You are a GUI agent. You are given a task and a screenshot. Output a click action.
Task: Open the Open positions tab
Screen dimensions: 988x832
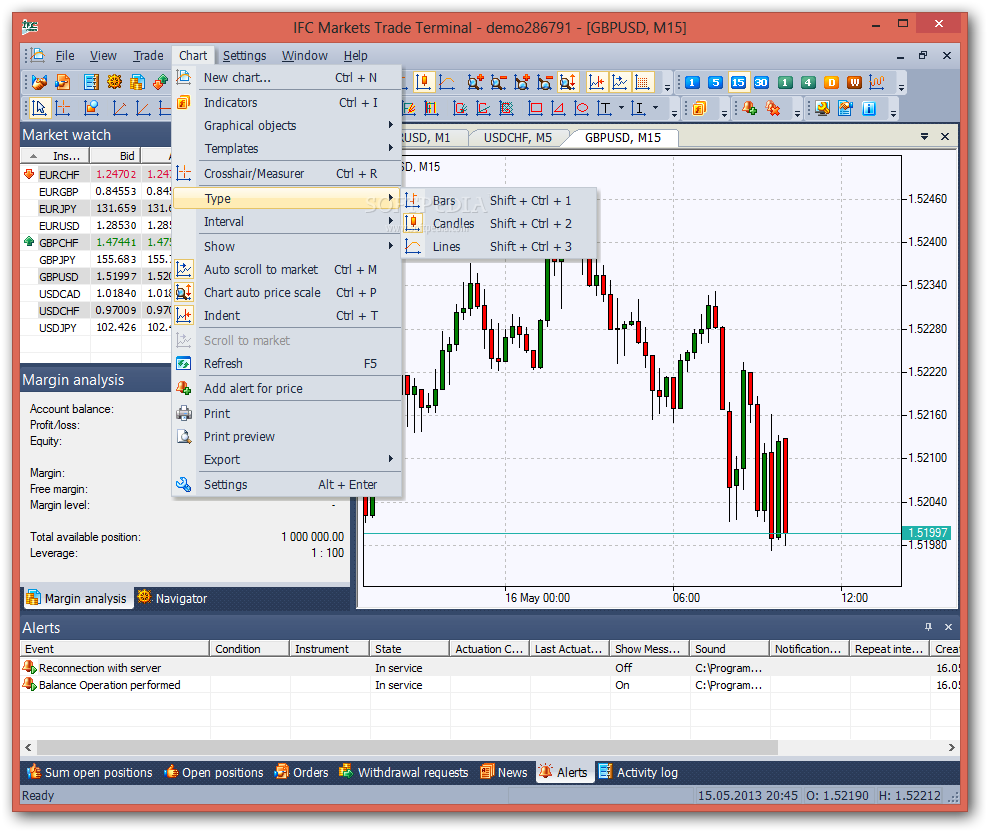coord(214,772)
